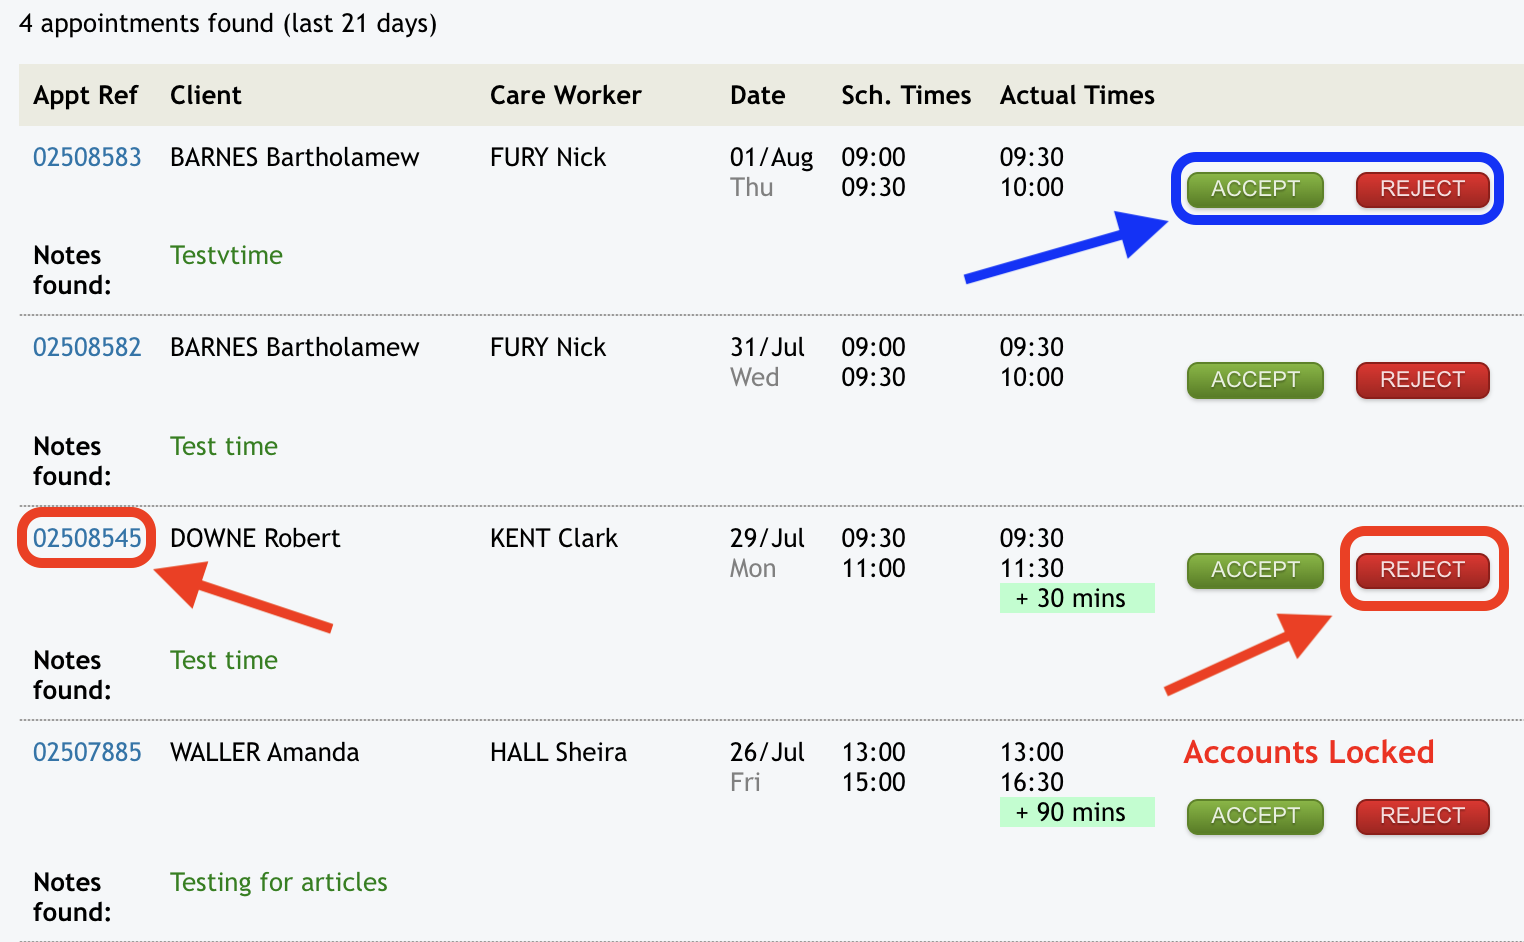Open the 'Testvtime' note
Image resolution: width=1524 pixels, height=942 pixels.
(226, 255)
